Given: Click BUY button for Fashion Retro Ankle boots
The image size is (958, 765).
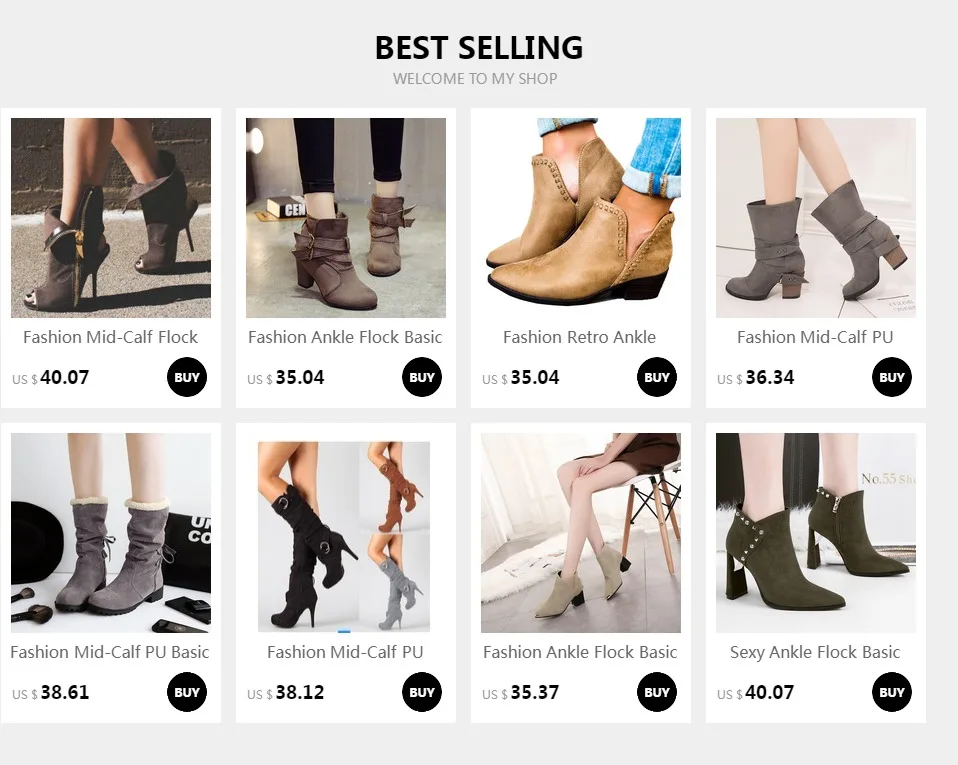Looking at the screenshot, I should (657, 377).
